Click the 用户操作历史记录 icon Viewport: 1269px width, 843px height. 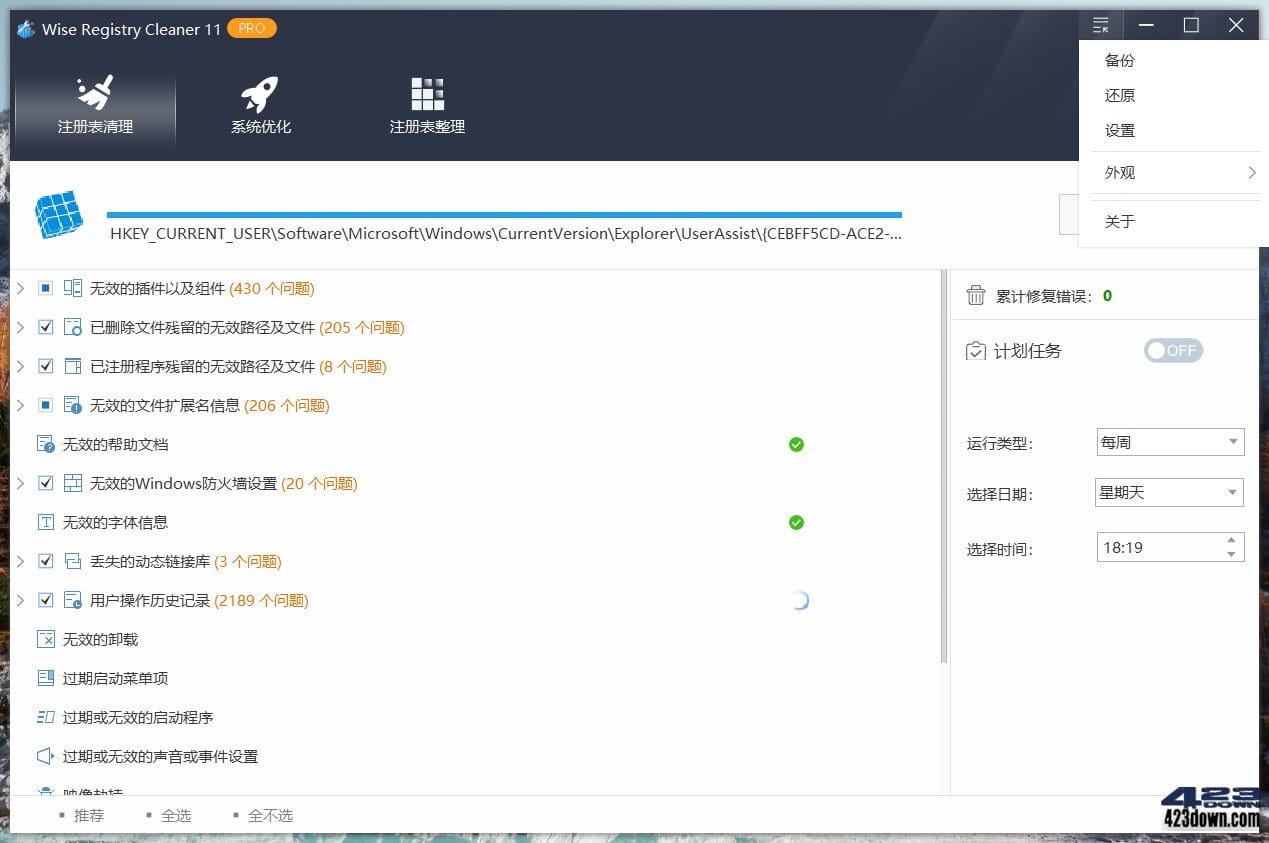coord(73,600)
